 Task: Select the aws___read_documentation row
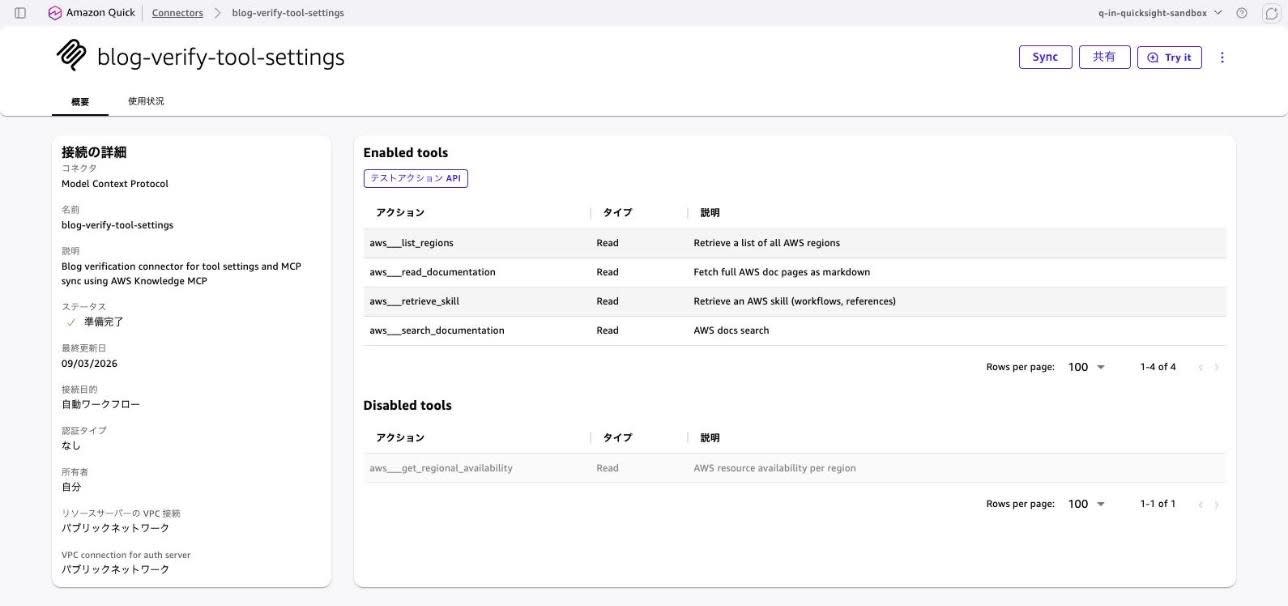(794, 272)
